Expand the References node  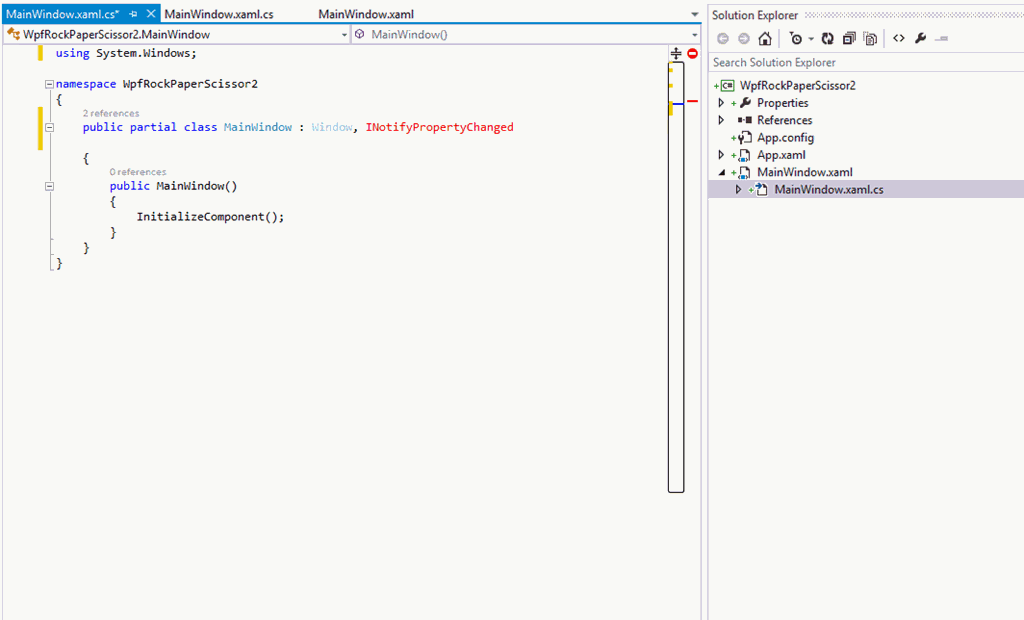(721, 120)
